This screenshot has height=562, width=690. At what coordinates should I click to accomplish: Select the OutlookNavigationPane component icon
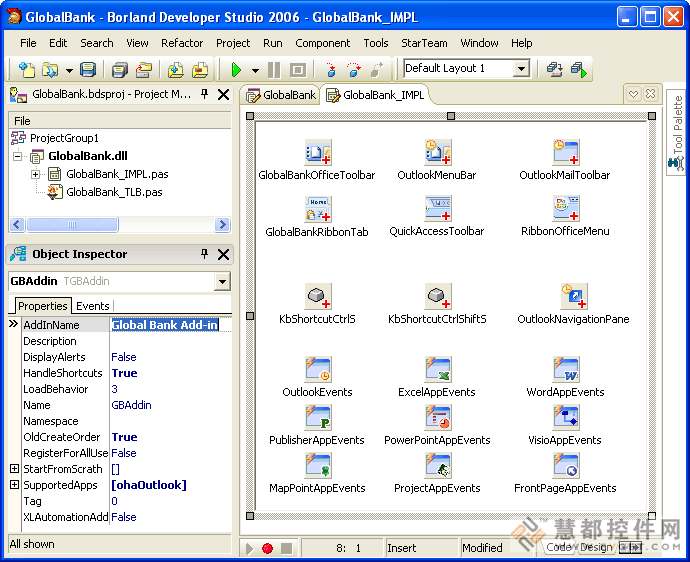pos(573,297)
